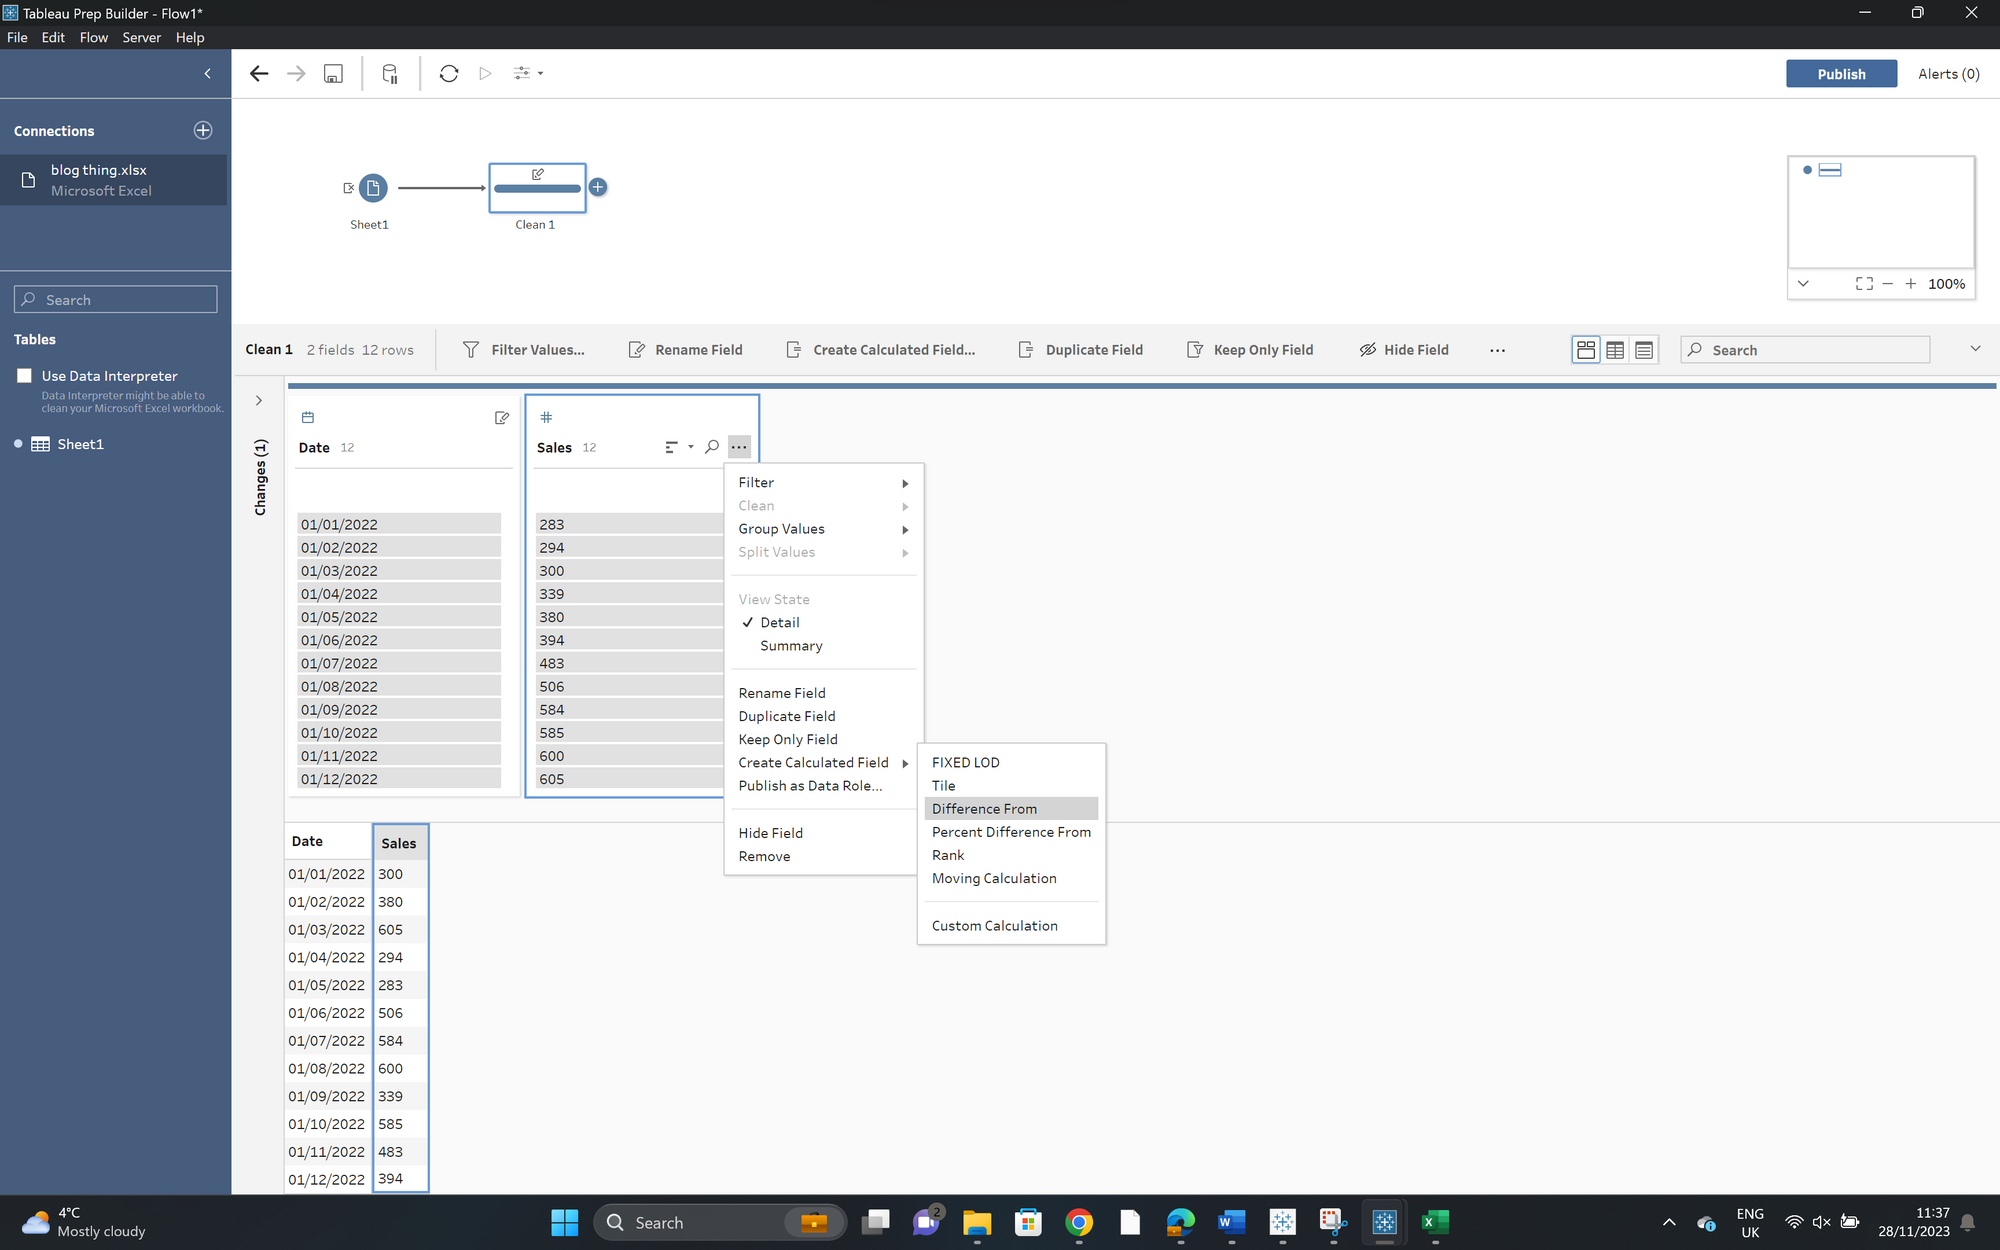Click the Undo back arrow

tap(259, 73)
